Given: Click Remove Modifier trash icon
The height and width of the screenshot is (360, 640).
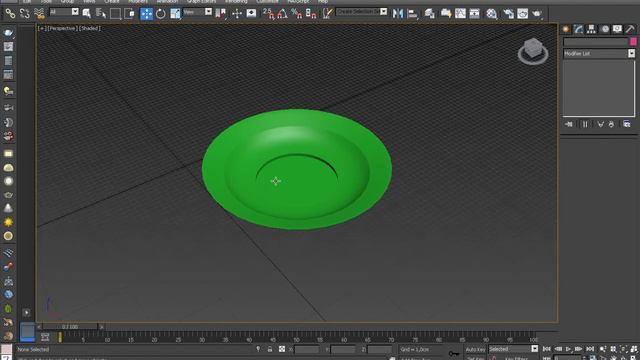Looking at the screenshot, I should (x=611, y=124).
